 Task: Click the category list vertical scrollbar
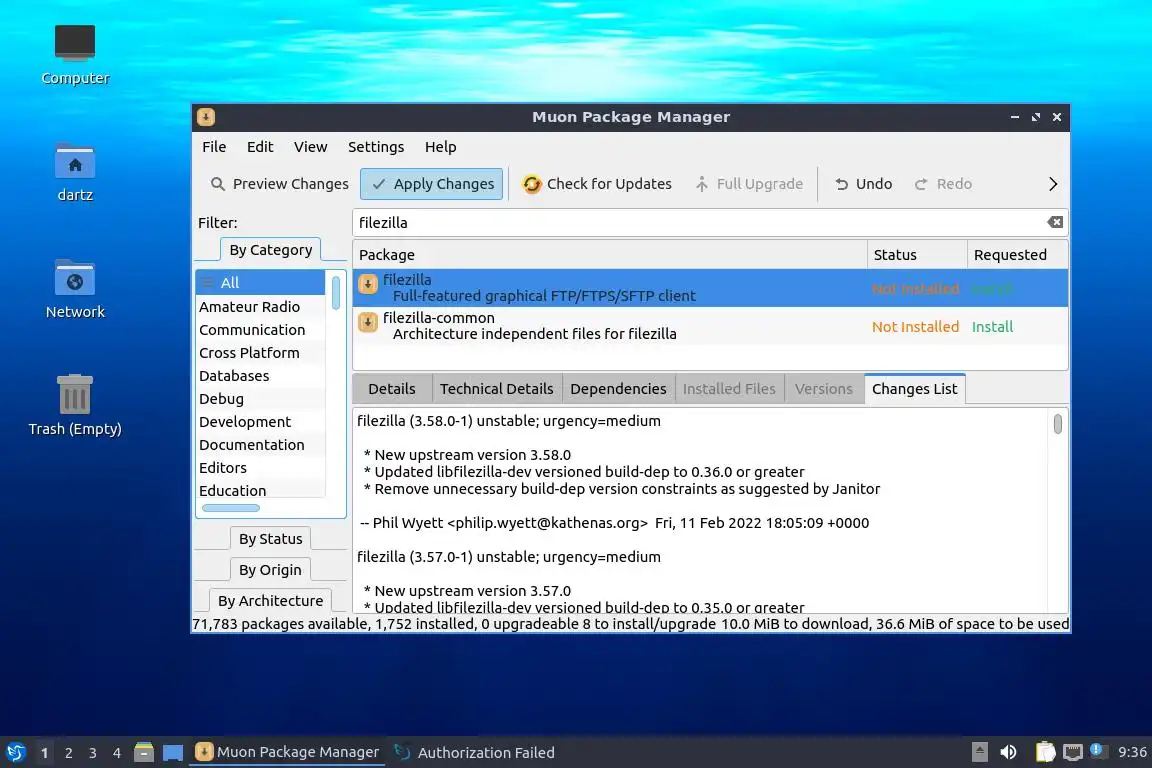pos(336,293)
